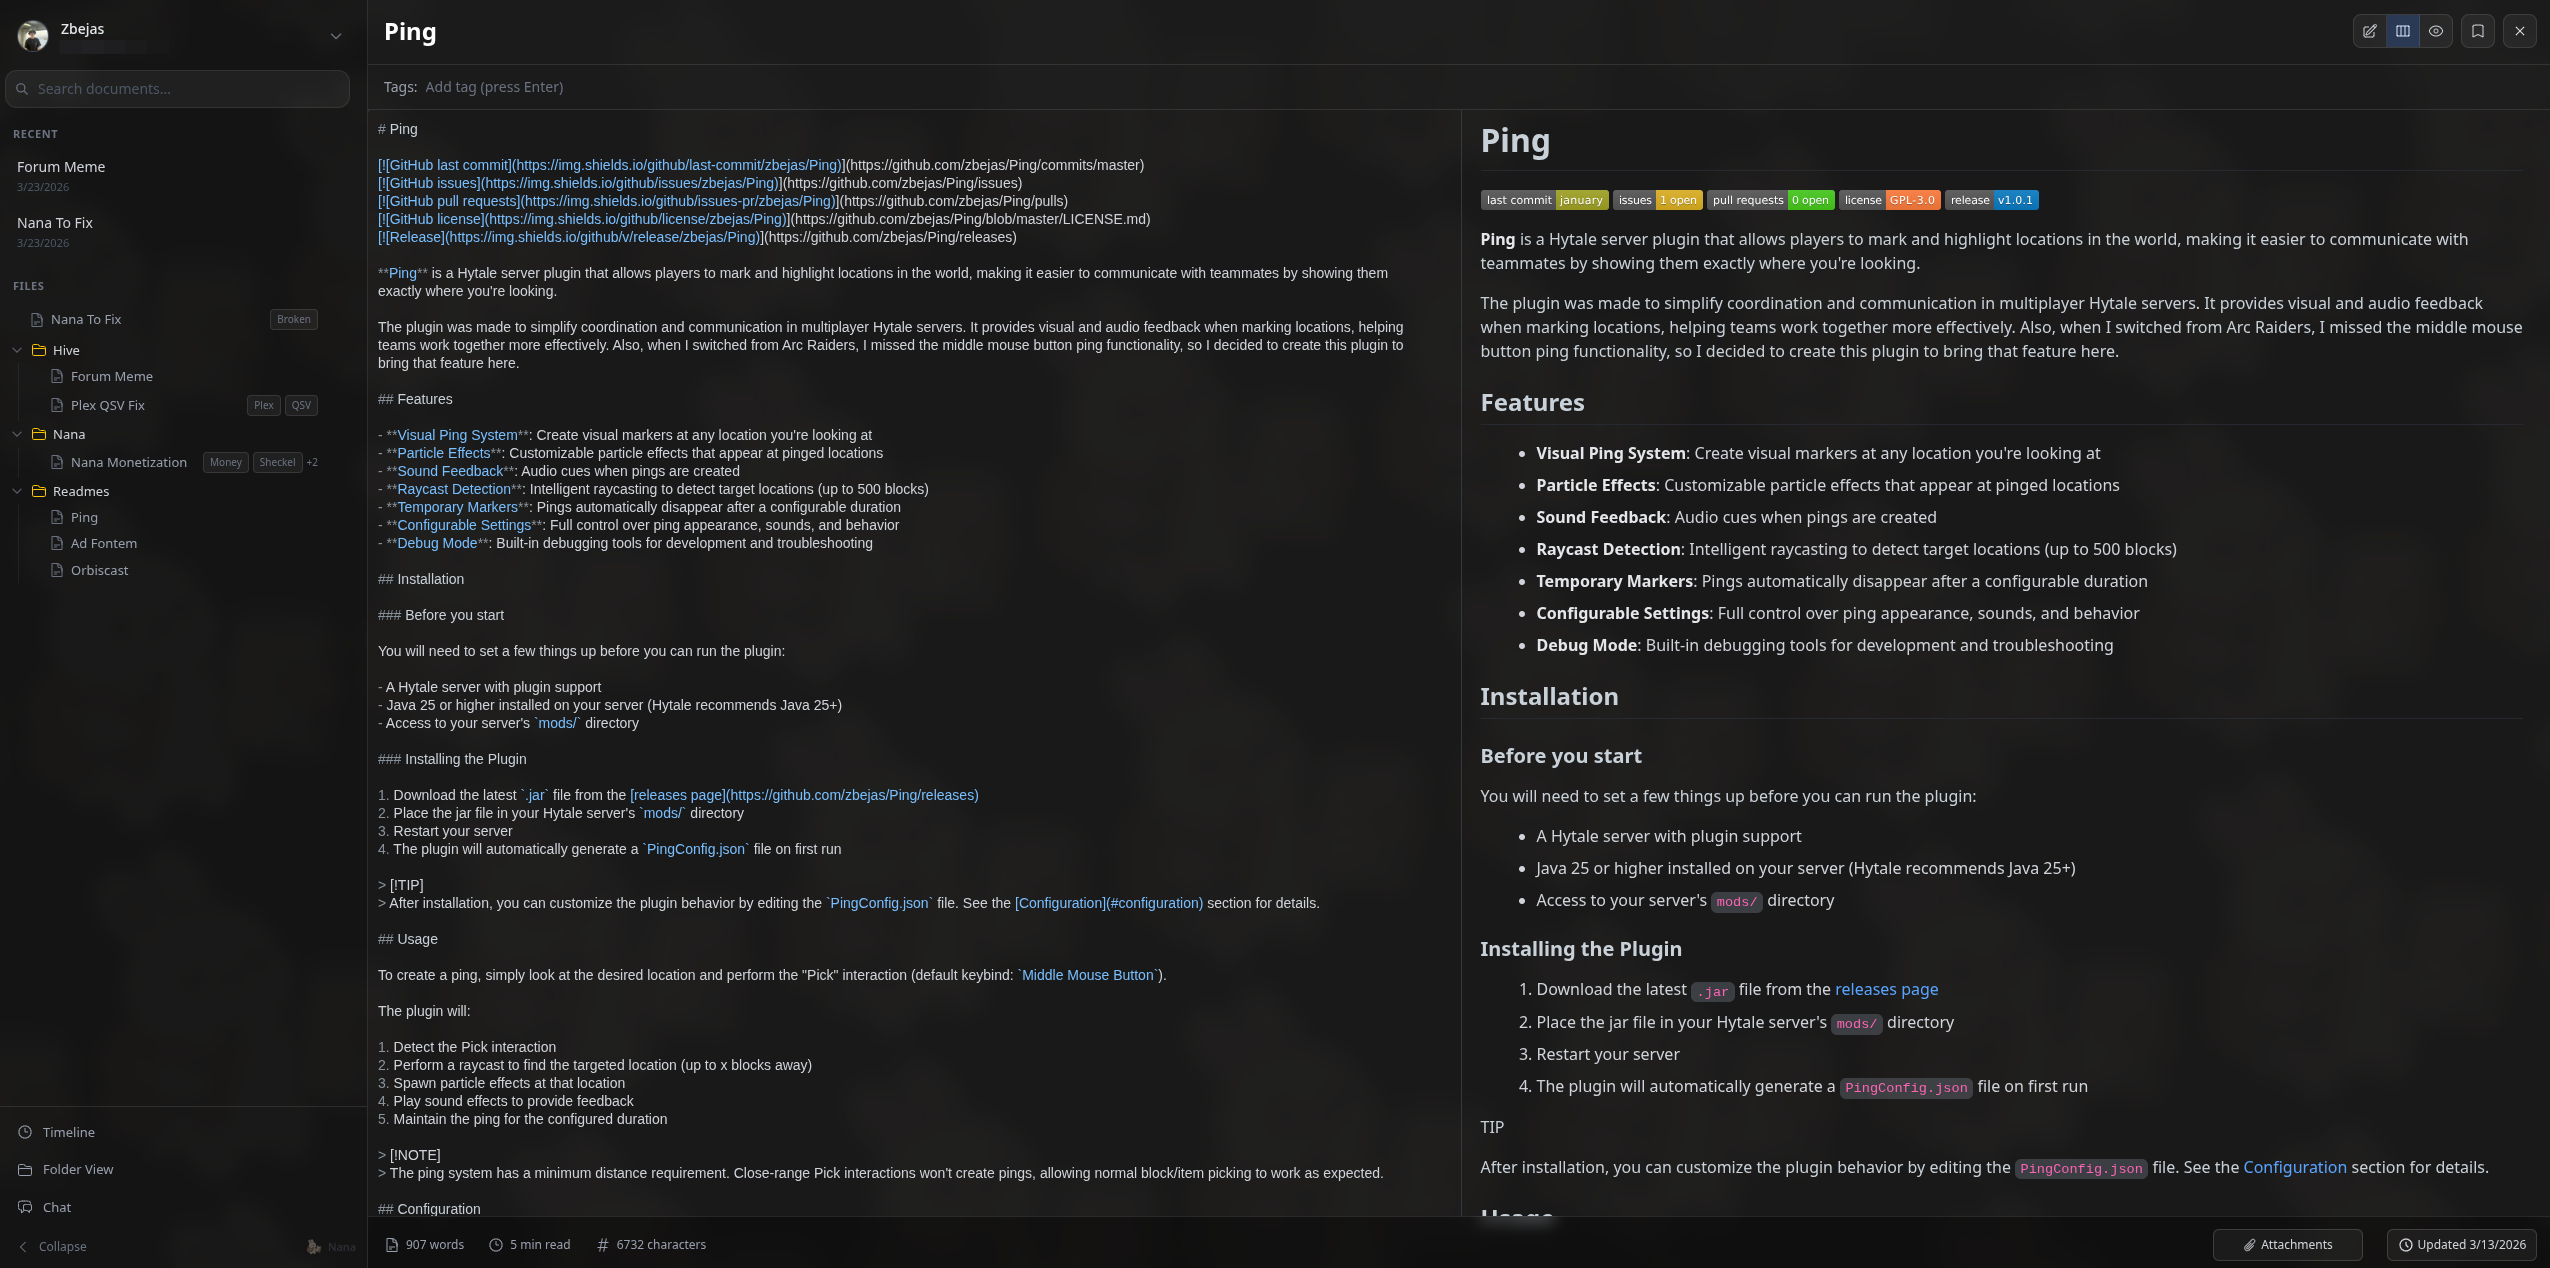2550x1268 pixels.
Task: Open the Ping file in Readmes
Action: click(84, 517)
